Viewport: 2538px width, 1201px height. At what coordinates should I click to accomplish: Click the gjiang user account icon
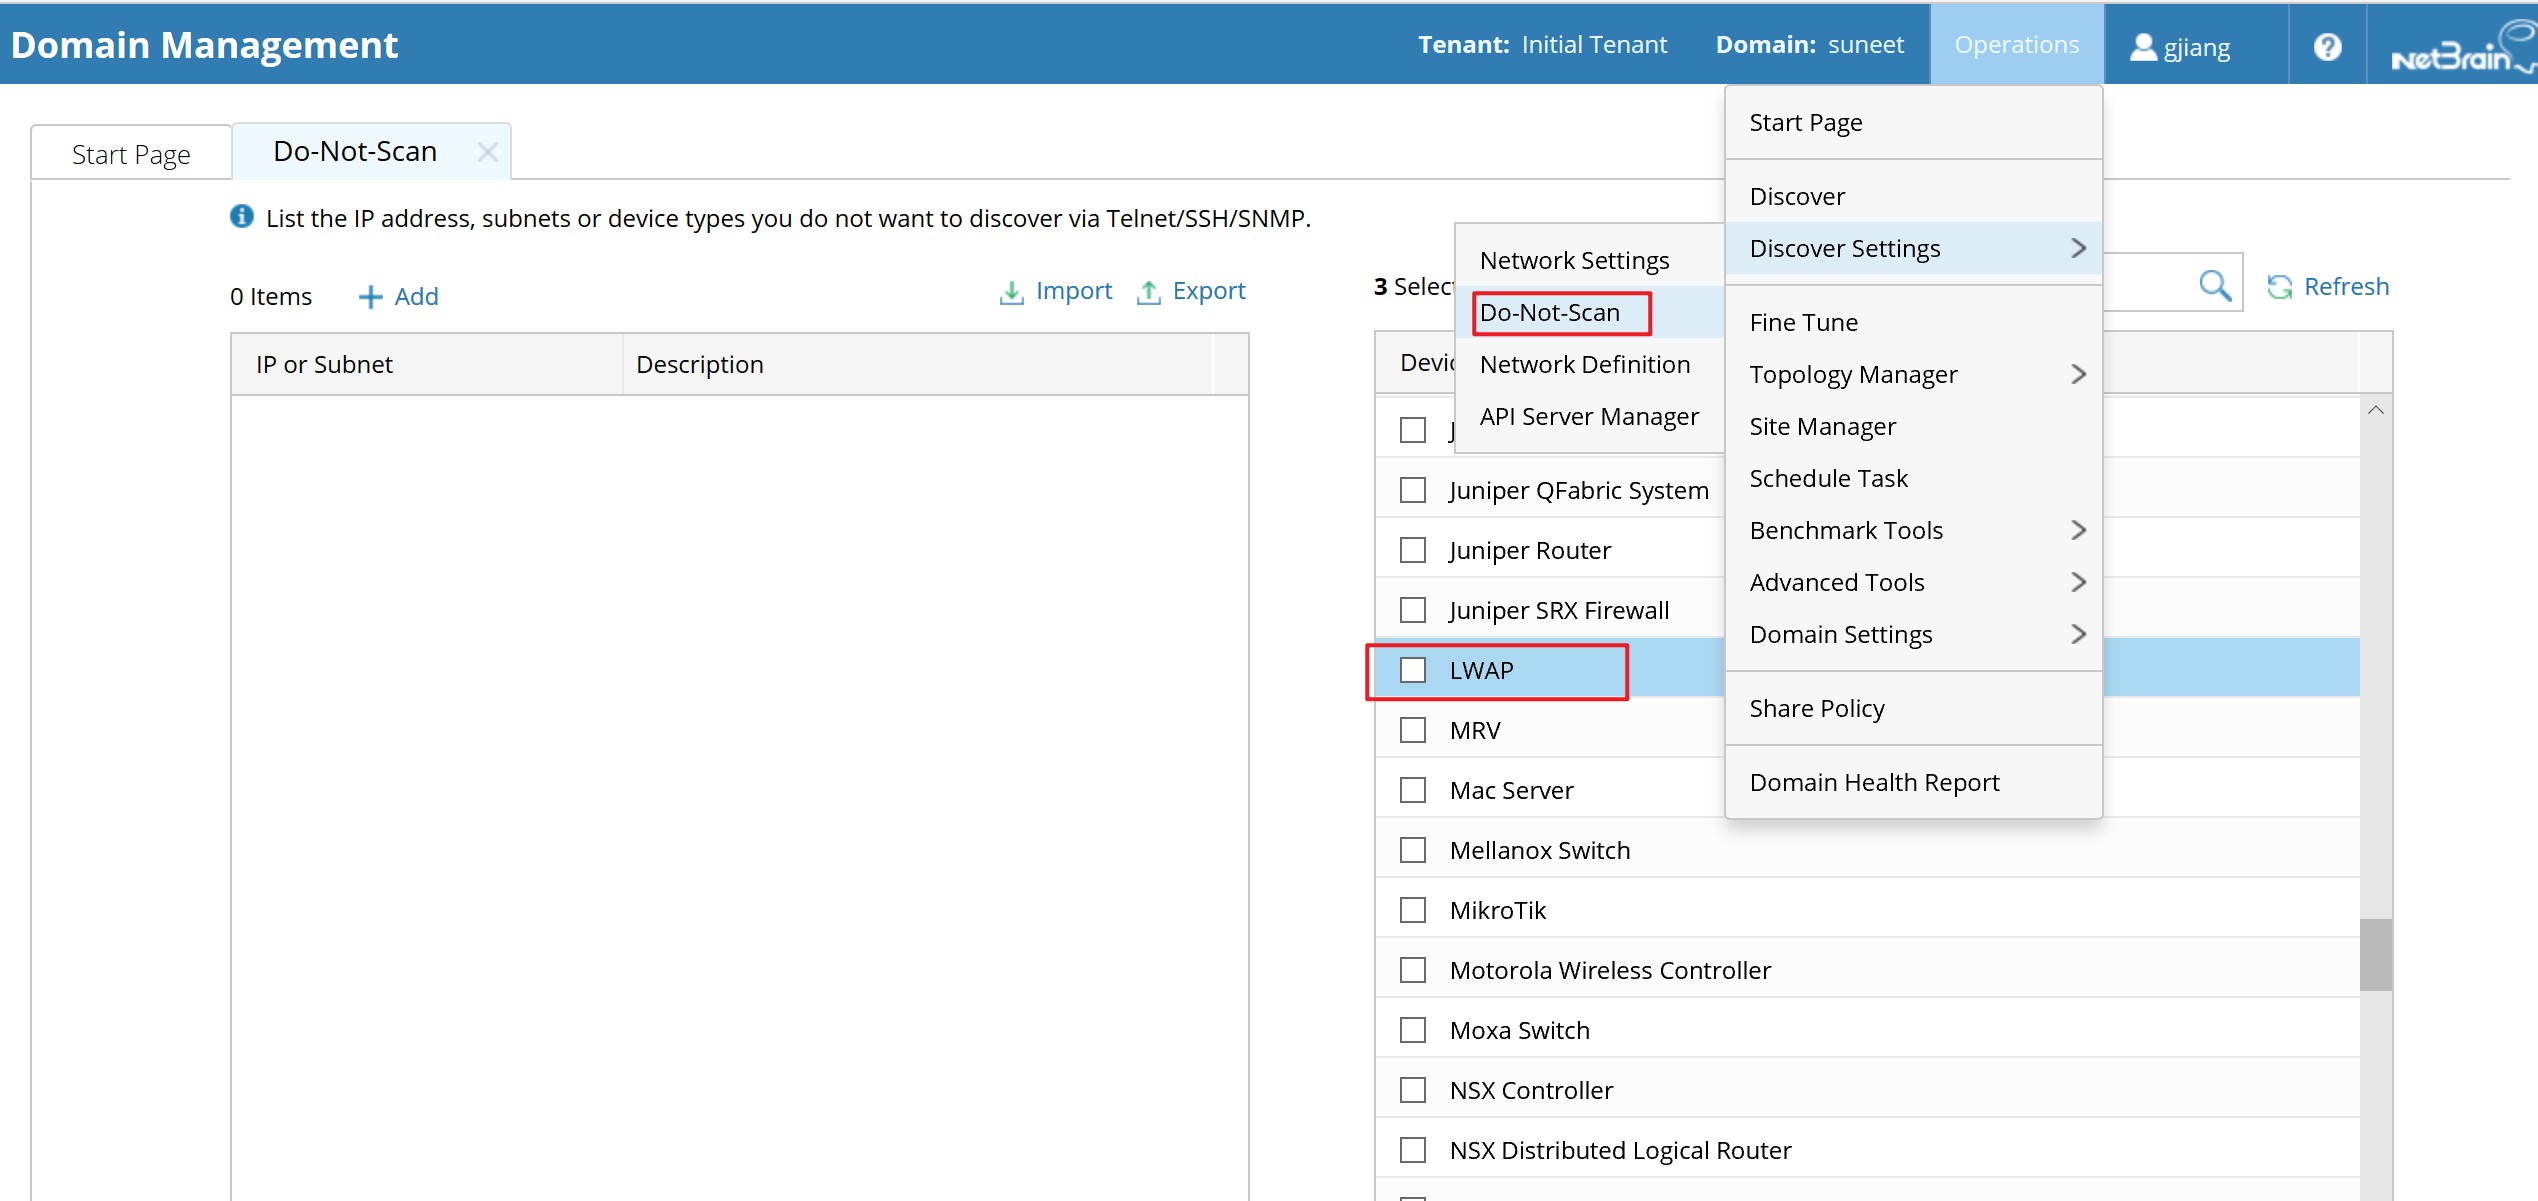point(2144,46)
